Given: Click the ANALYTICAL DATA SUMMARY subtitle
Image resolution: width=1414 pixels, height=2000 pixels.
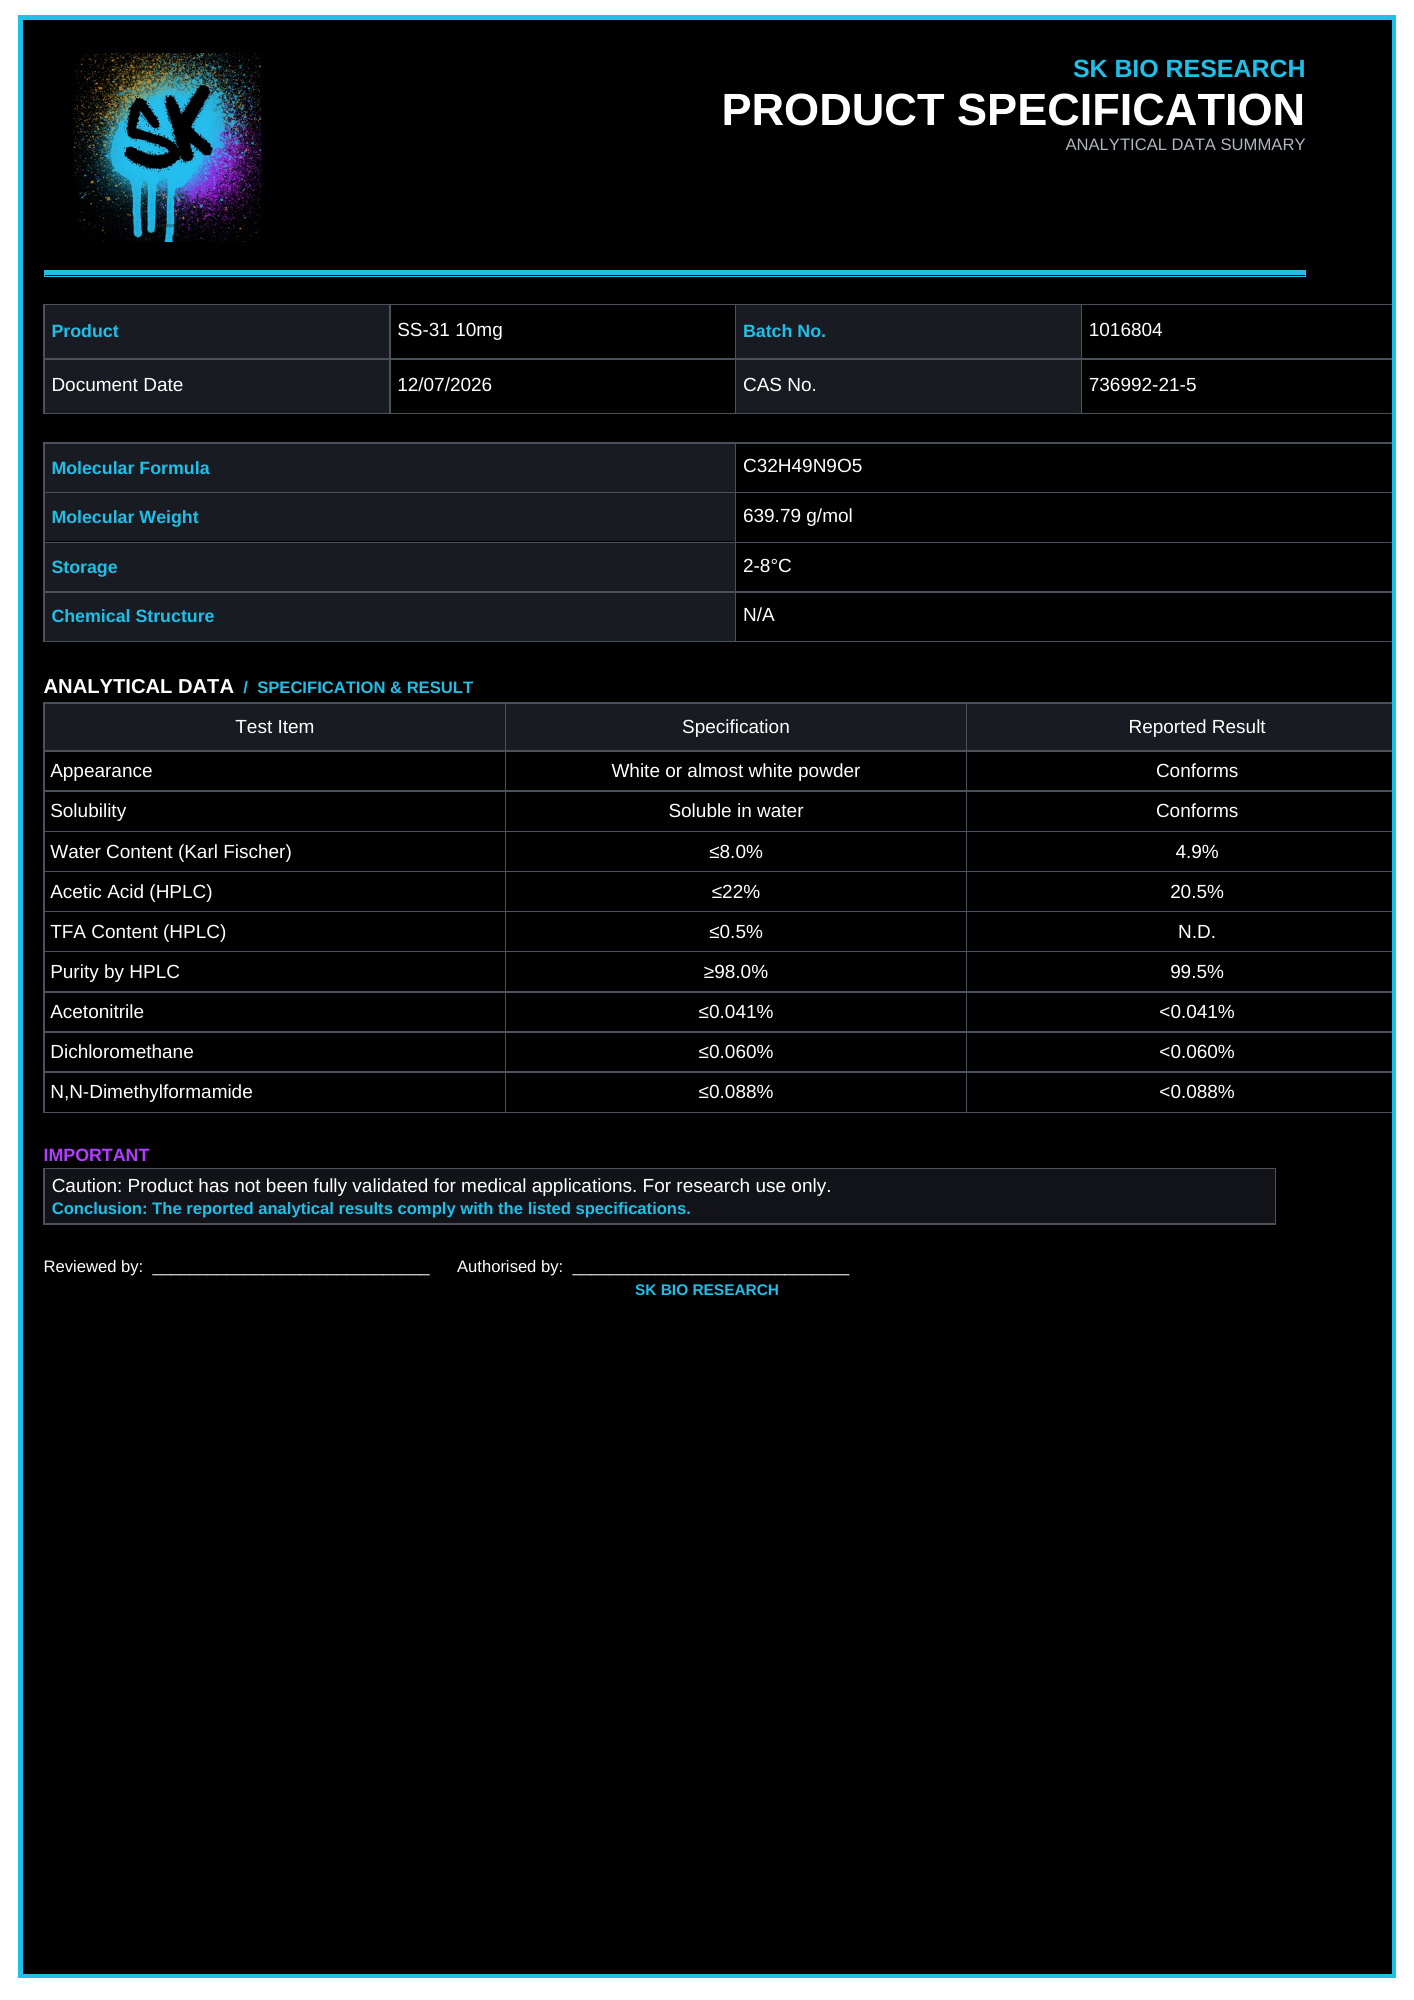Looking at the screenshot, I should (x=1185, y=145).
